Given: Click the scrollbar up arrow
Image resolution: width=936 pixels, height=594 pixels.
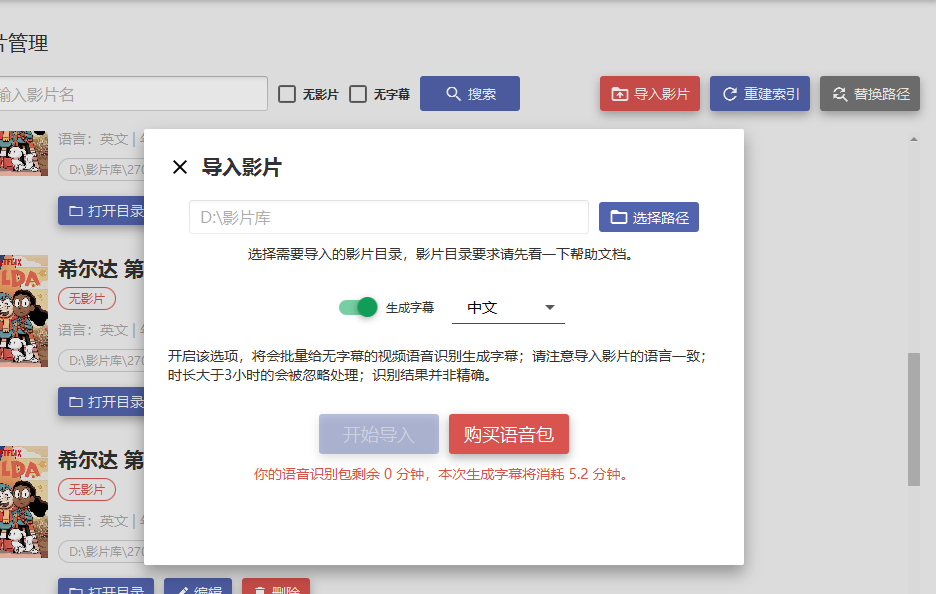Looking at the screenshot, I should point(913,139).
